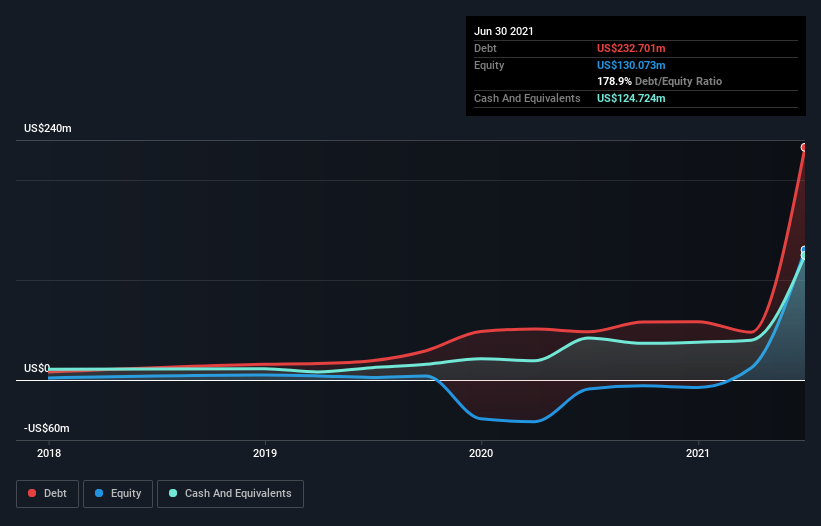Toggle the Debt series legend button

tap(48, 494)
